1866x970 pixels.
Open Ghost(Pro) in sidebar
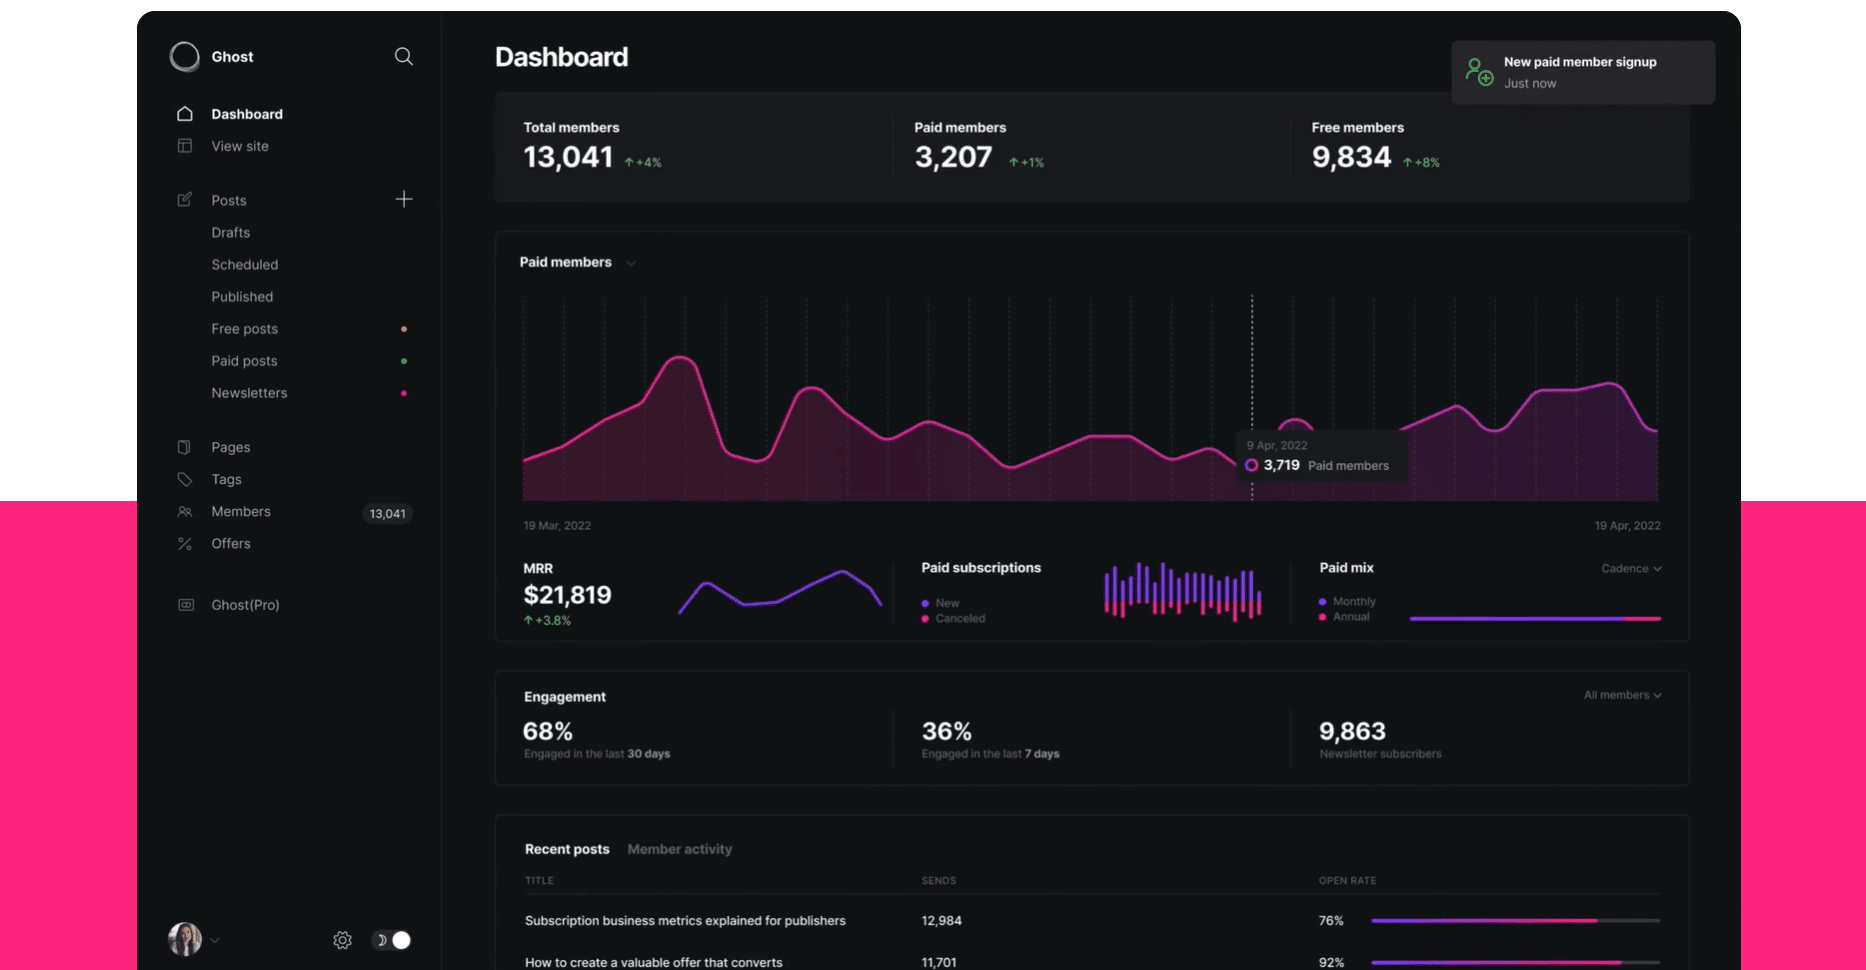246,605
